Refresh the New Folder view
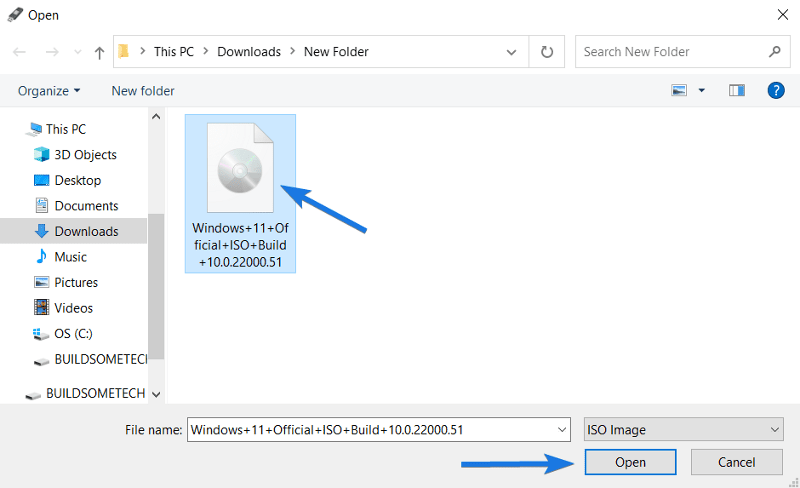This screenshot has height=488, width=800. tap(547, 52)
